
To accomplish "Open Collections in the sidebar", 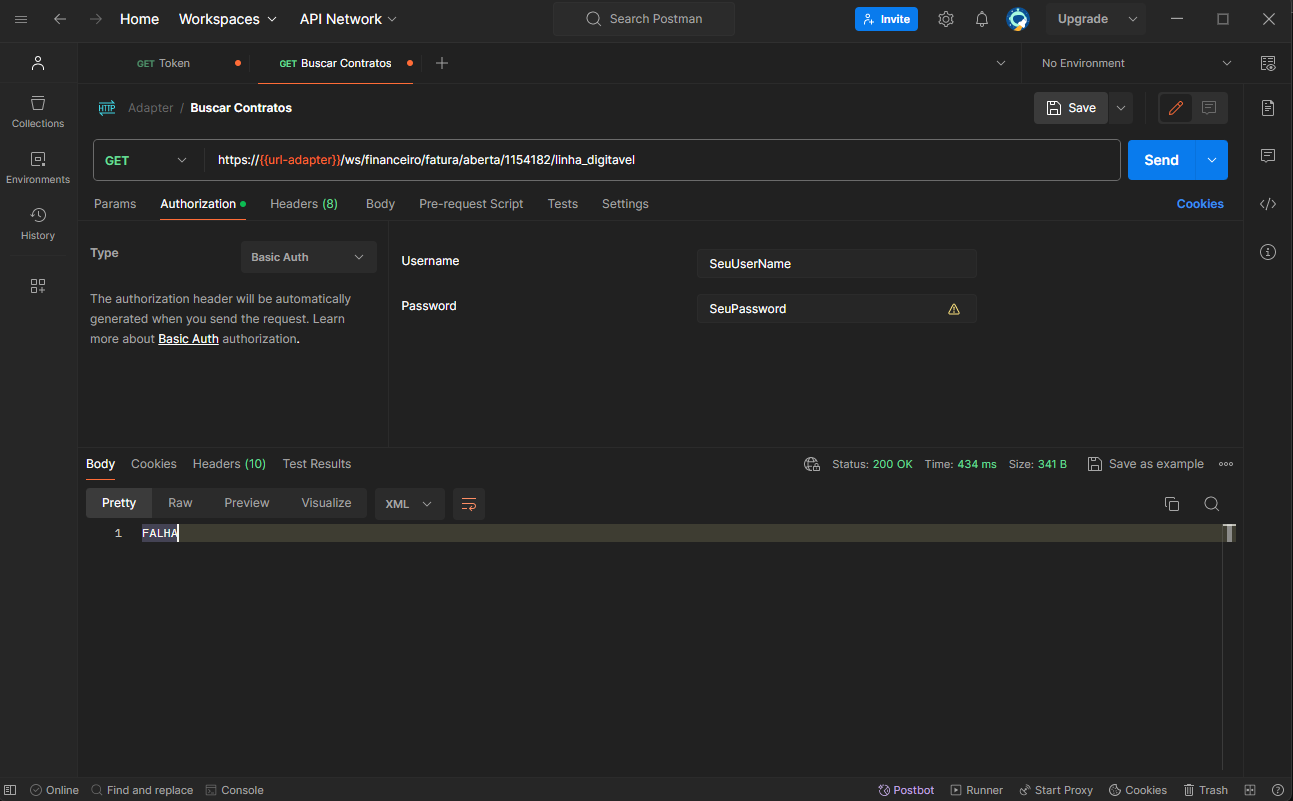I will coord(38,112).
